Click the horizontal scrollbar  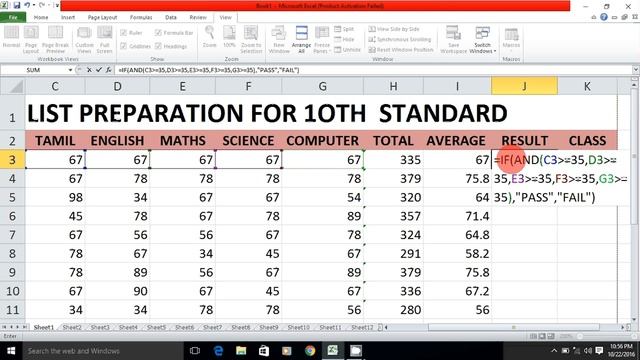click(x=513, y=327)
